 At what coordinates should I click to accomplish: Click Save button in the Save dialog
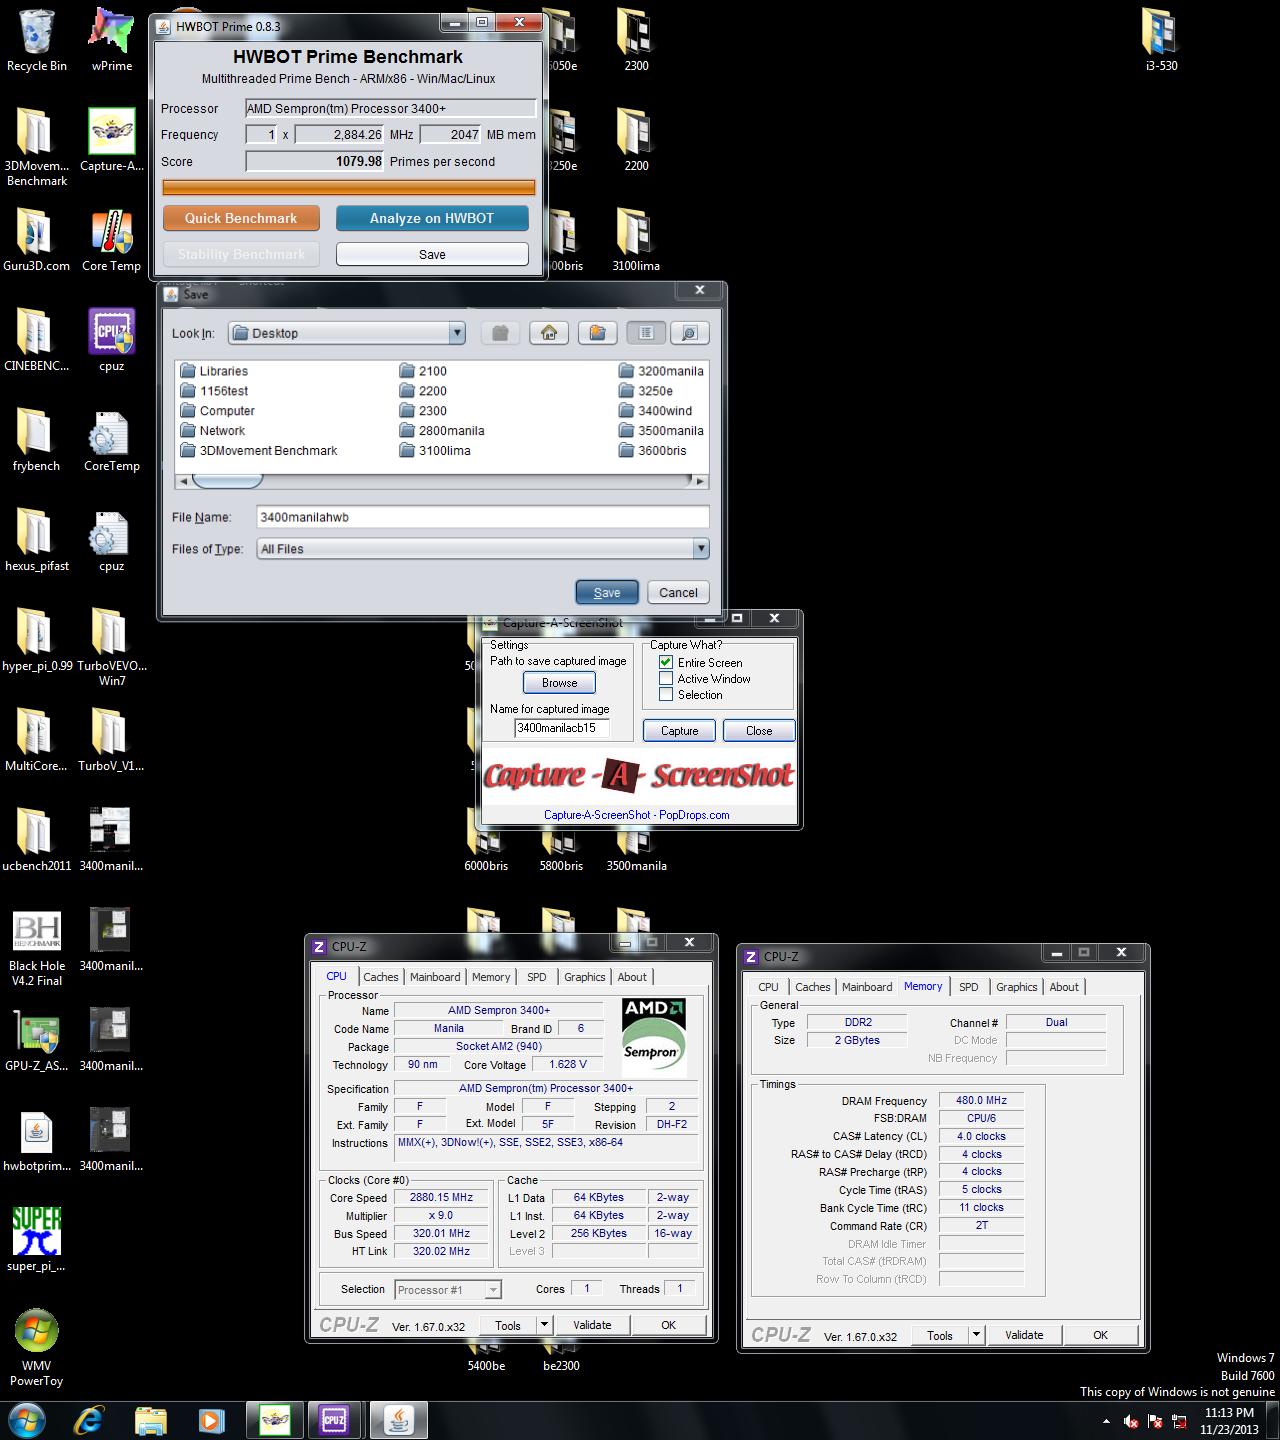click(607, 592)
